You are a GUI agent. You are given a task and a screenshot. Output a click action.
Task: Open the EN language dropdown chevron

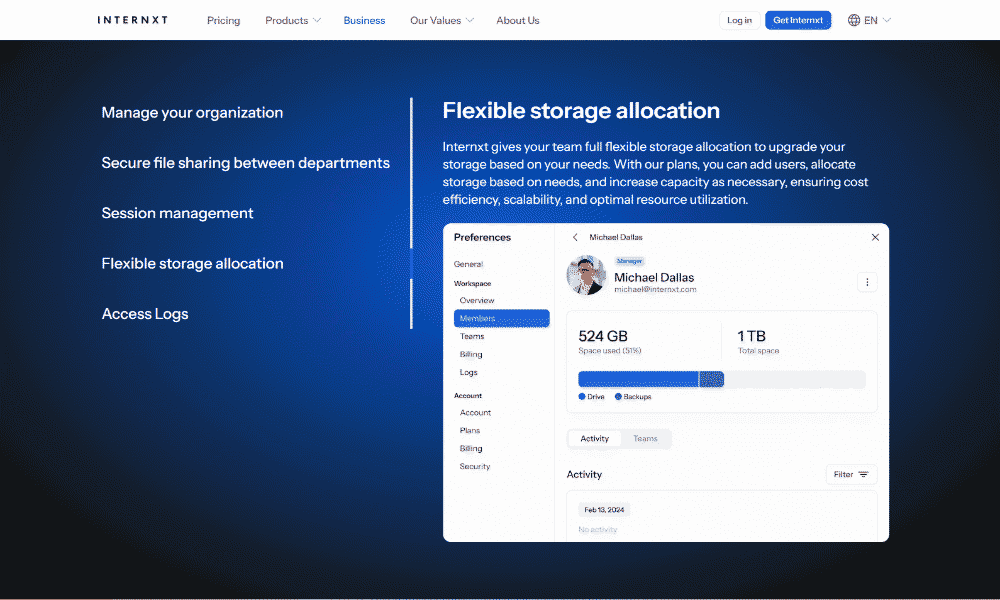(886, 20)
